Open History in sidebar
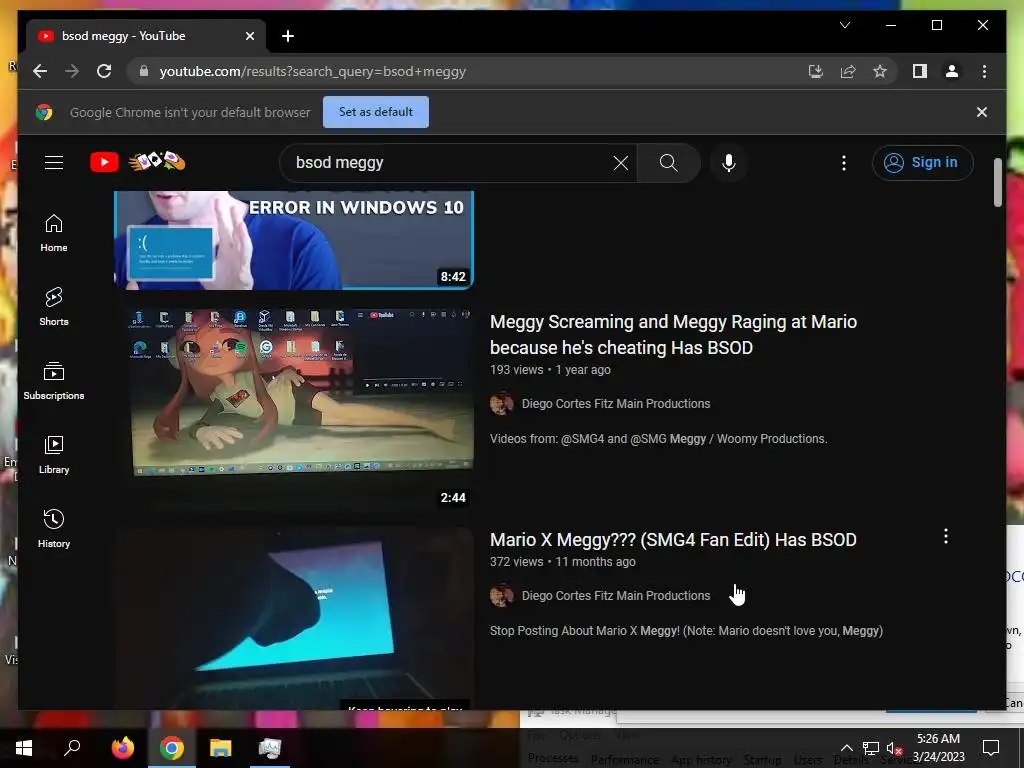The image size is (1024, 768). coord(54,529)
